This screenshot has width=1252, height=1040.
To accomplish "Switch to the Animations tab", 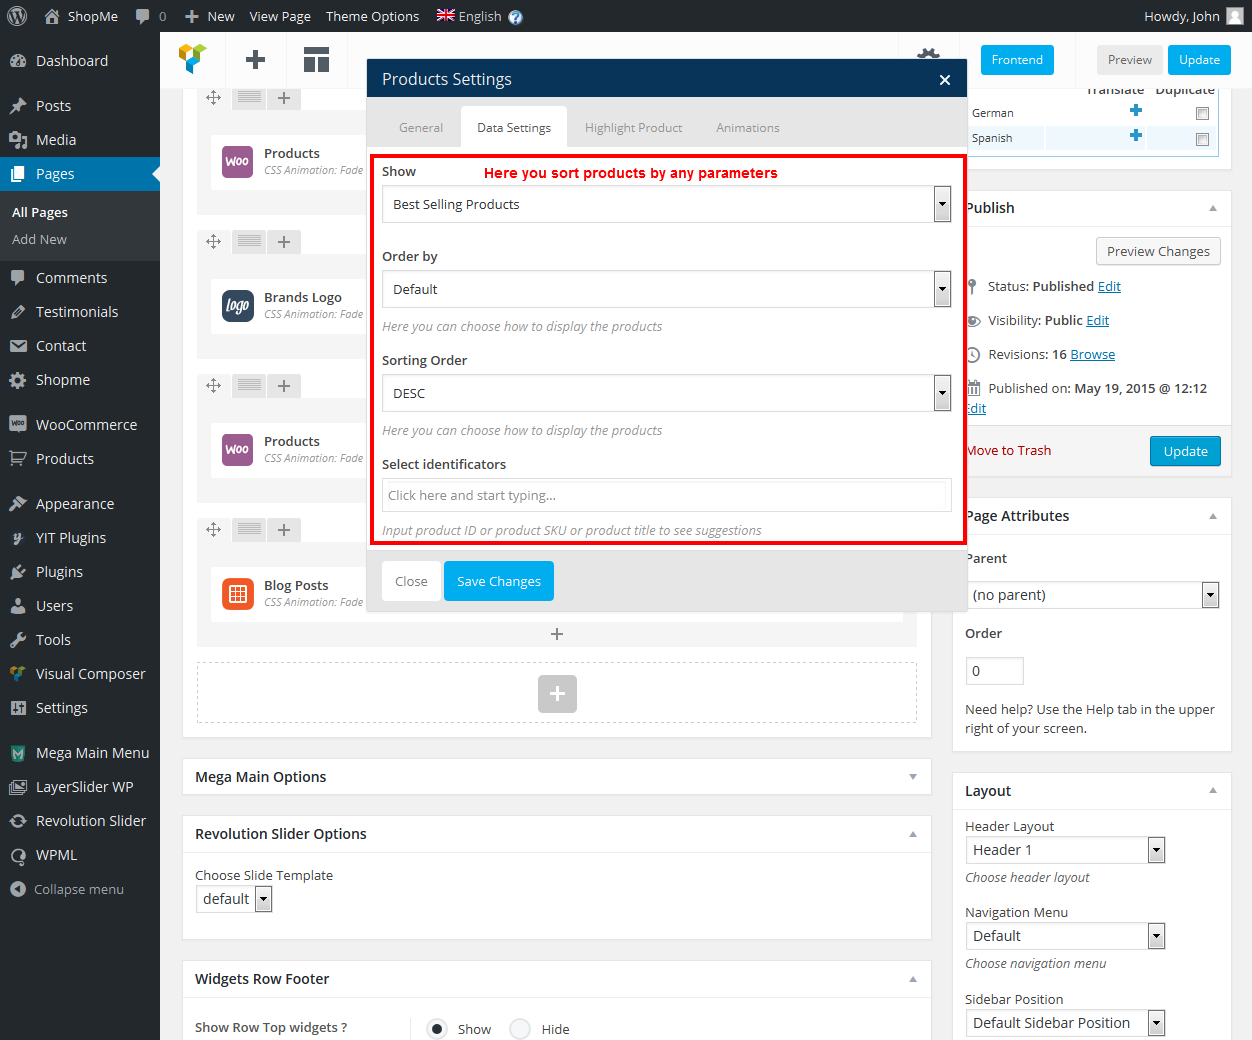I will 747,128.
